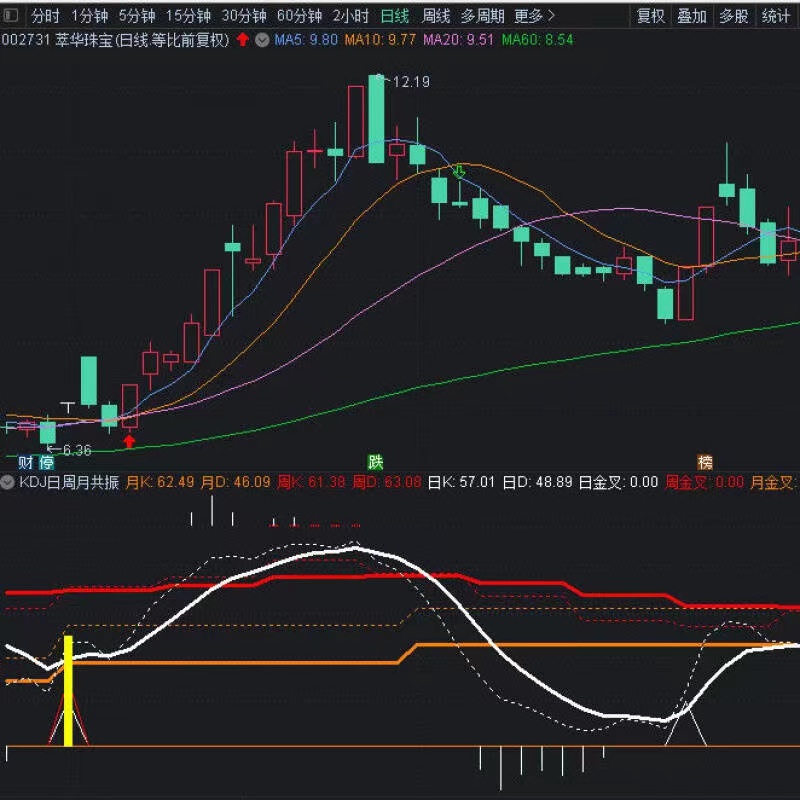This screenshot has width=800, height=800.
Task: Click the yellow signal bar in KDJ panel
Action: [68, 690]
